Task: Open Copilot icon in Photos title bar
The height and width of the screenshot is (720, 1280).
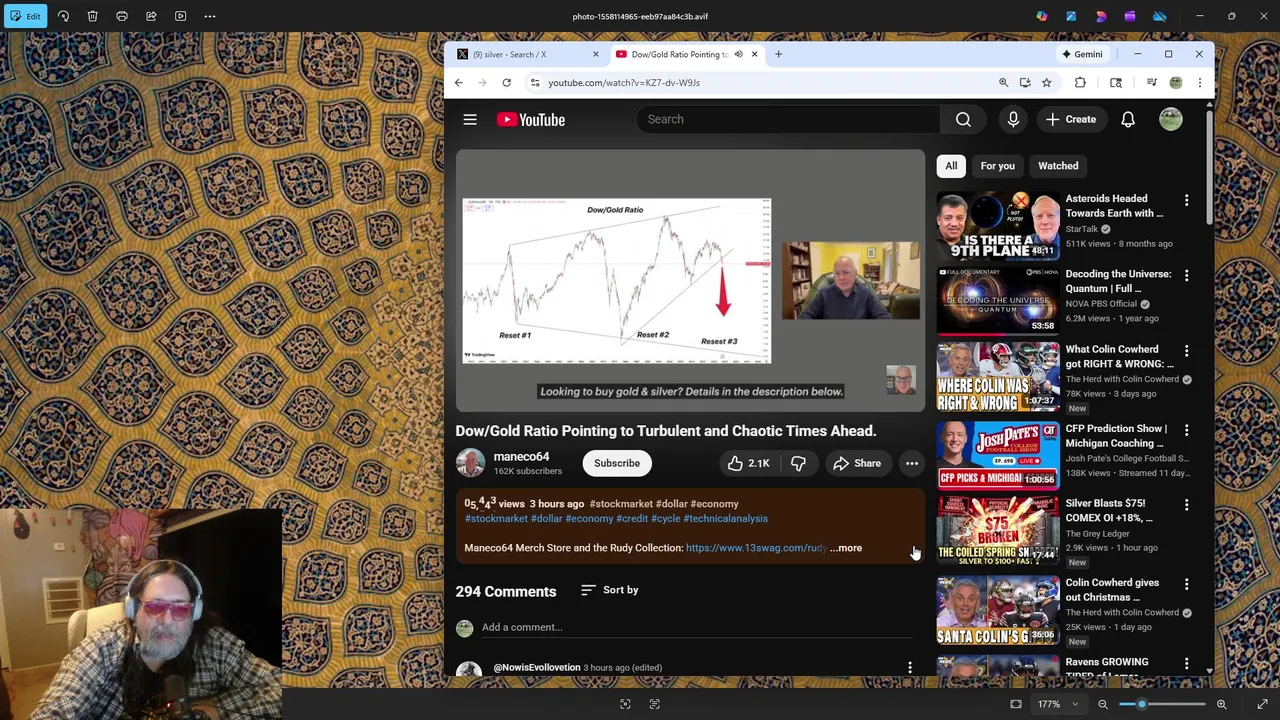Action: (1042, 16)
